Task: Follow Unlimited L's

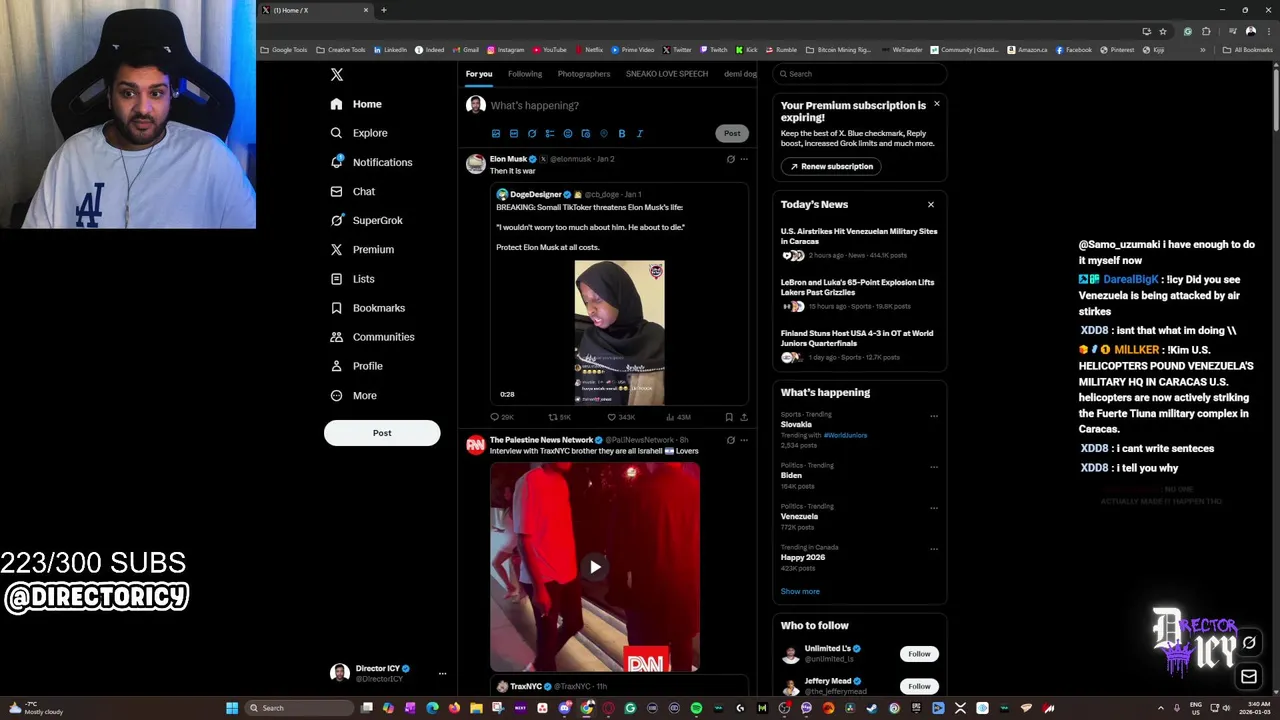Action: coord(919,654)
